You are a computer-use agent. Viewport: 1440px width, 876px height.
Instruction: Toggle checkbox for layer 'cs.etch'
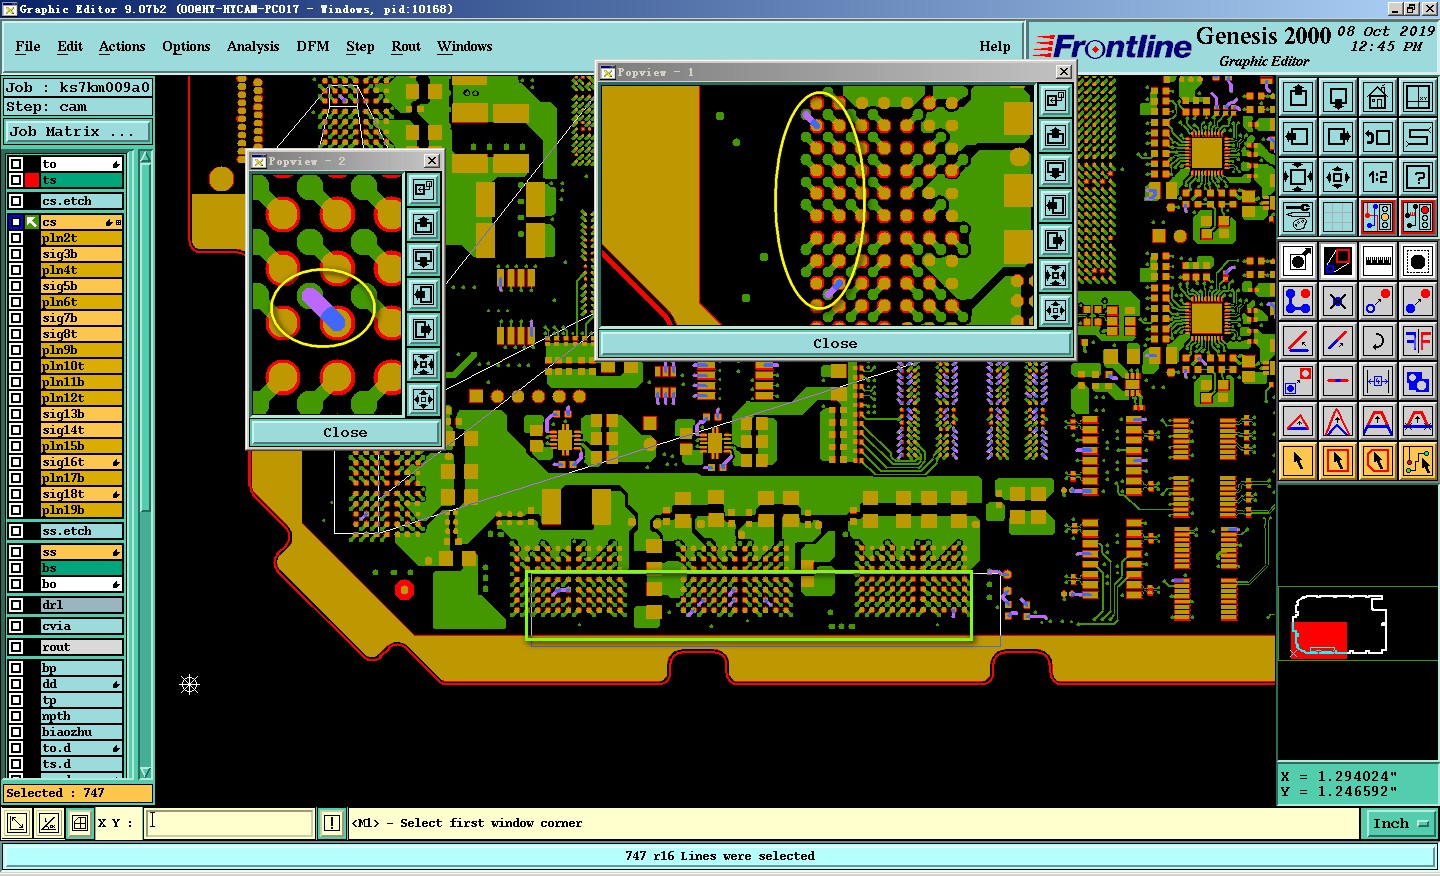click(16, 201)
